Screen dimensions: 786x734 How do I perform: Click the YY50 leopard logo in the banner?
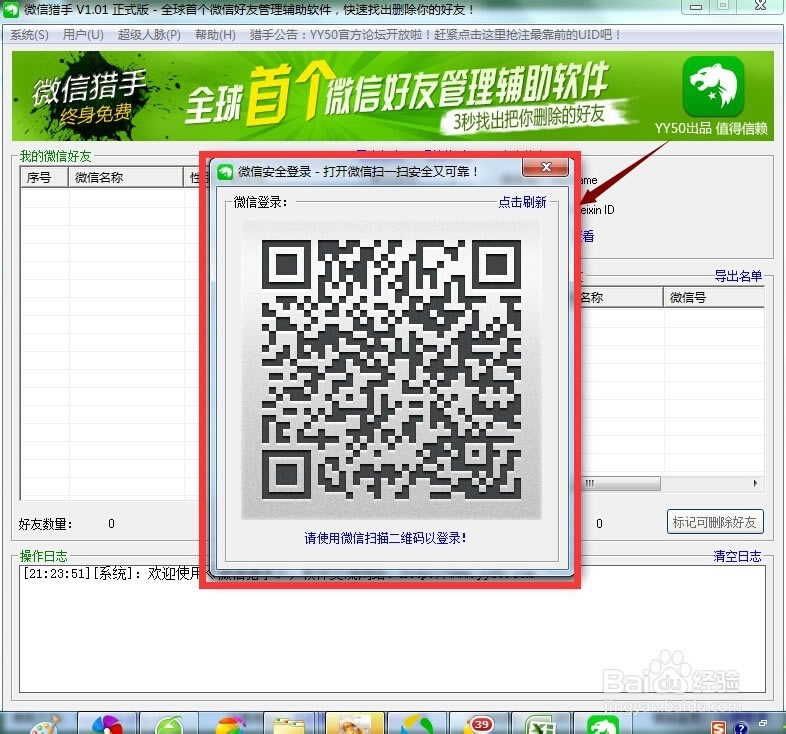point(713,85)
